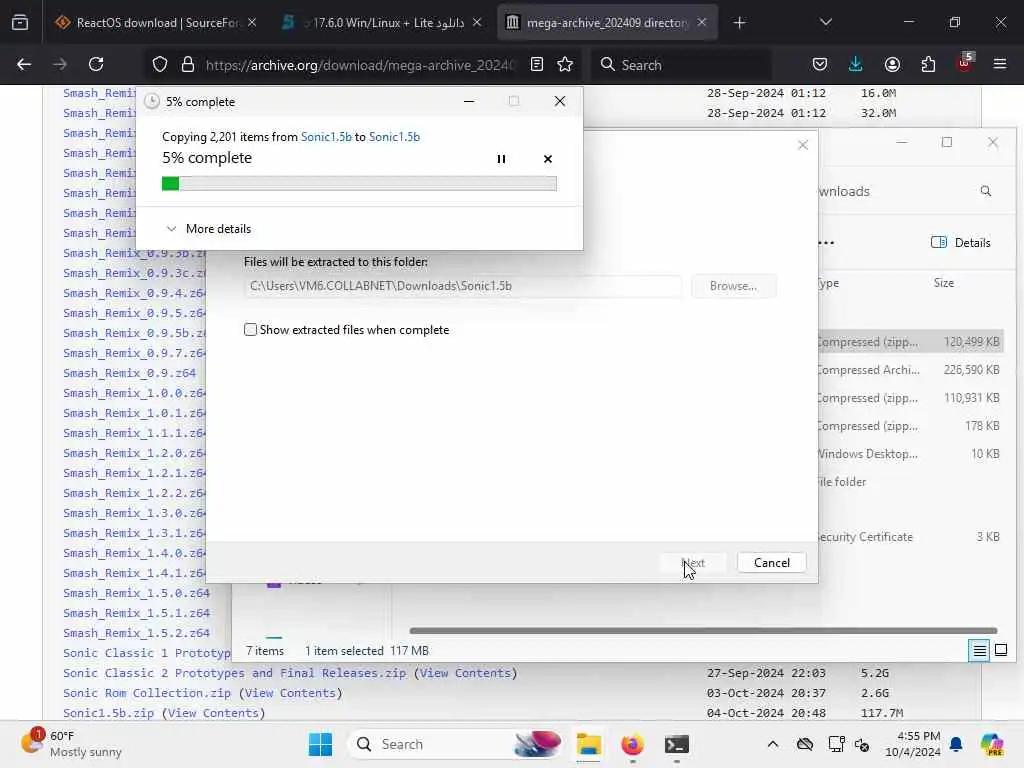The height and width of the screenshot is (768, 1024).
Task: Close the extraction wizard with X
Action: [x=803, y=145]
